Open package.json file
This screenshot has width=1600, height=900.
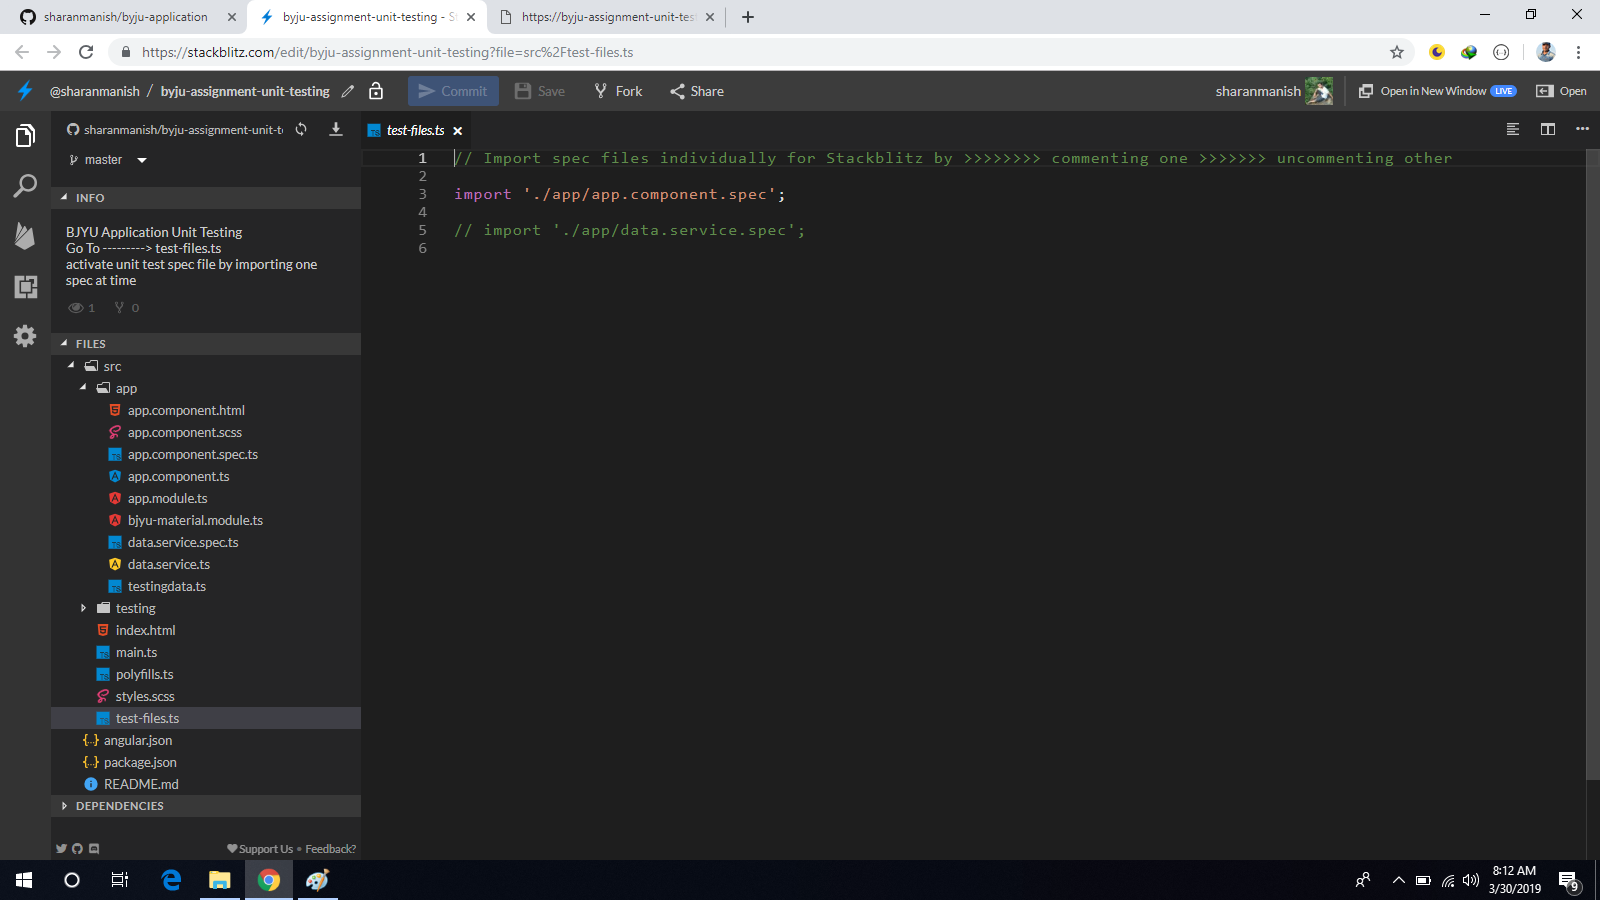(x=140, y=762)
